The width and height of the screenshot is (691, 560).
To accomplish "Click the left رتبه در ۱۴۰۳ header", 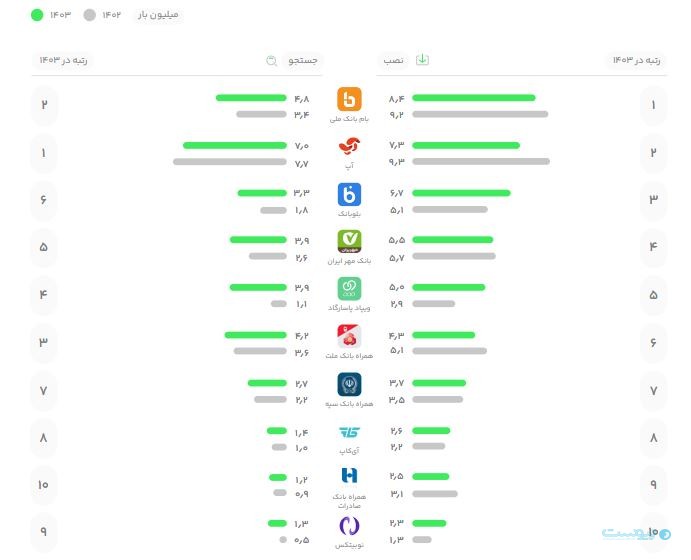I will tap(63, 60).
